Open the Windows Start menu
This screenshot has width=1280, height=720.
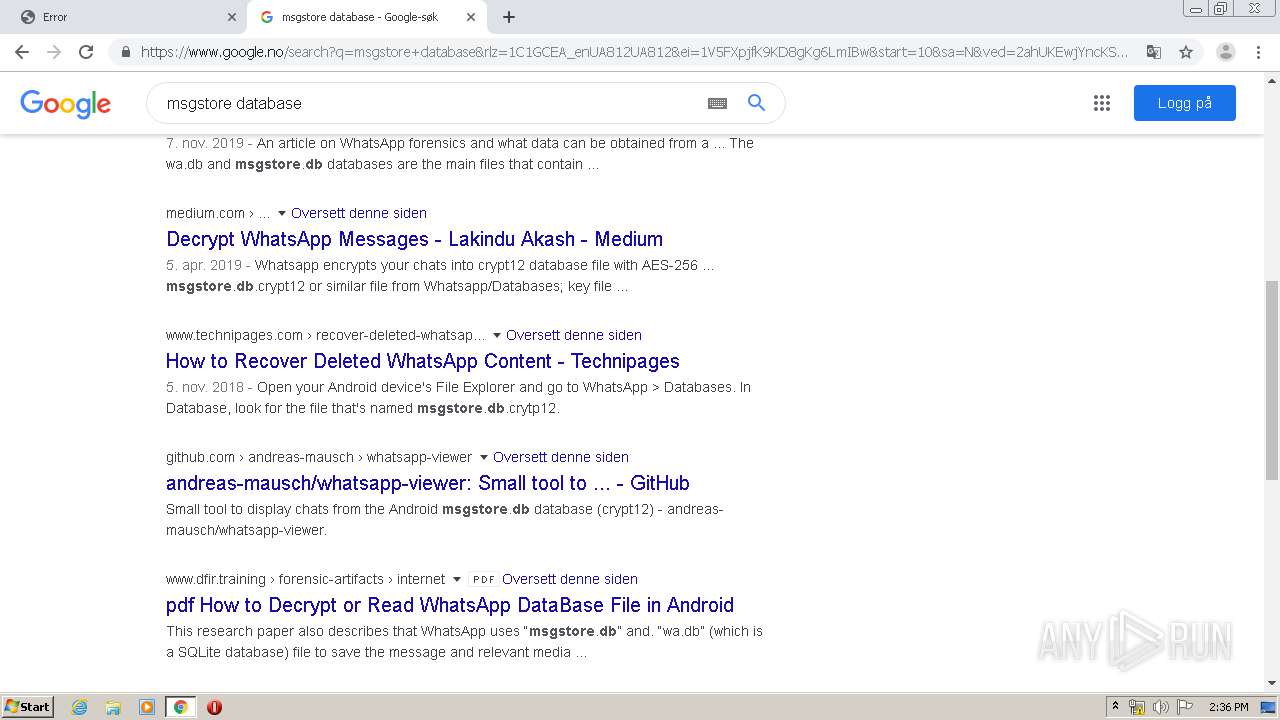coord(28,706)
